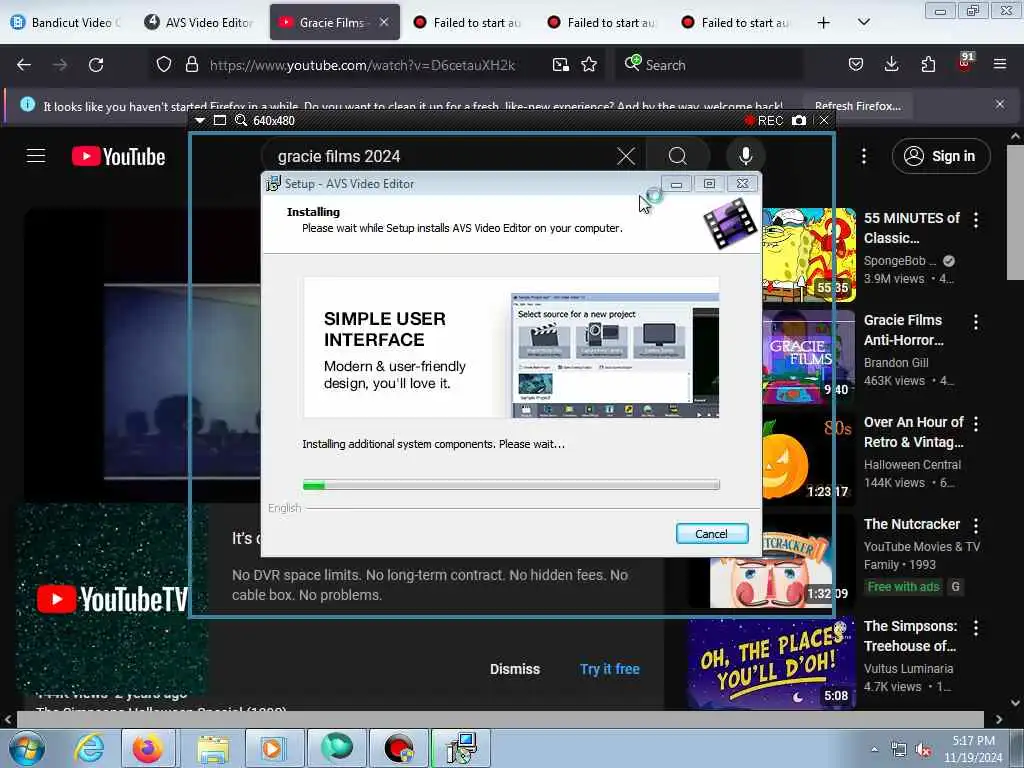Open Firefox from the taskbar
Screen dimensions: 1024x768
(148, 748)
